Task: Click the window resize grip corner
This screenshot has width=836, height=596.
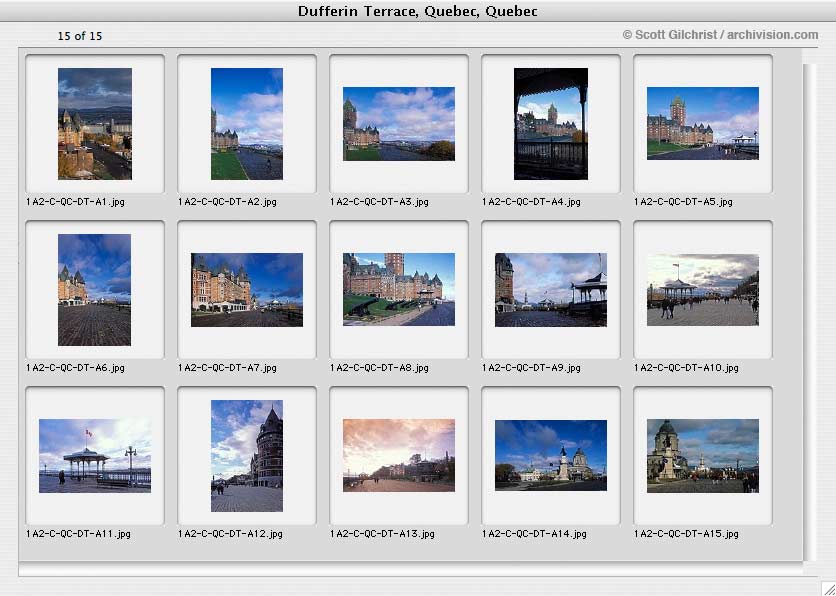Action: 828,588
